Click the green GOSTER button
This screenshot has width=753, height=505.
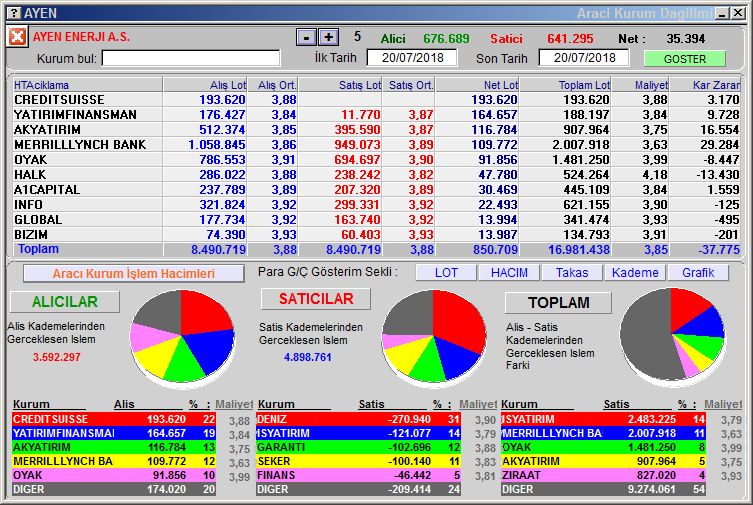coord(684,59)
